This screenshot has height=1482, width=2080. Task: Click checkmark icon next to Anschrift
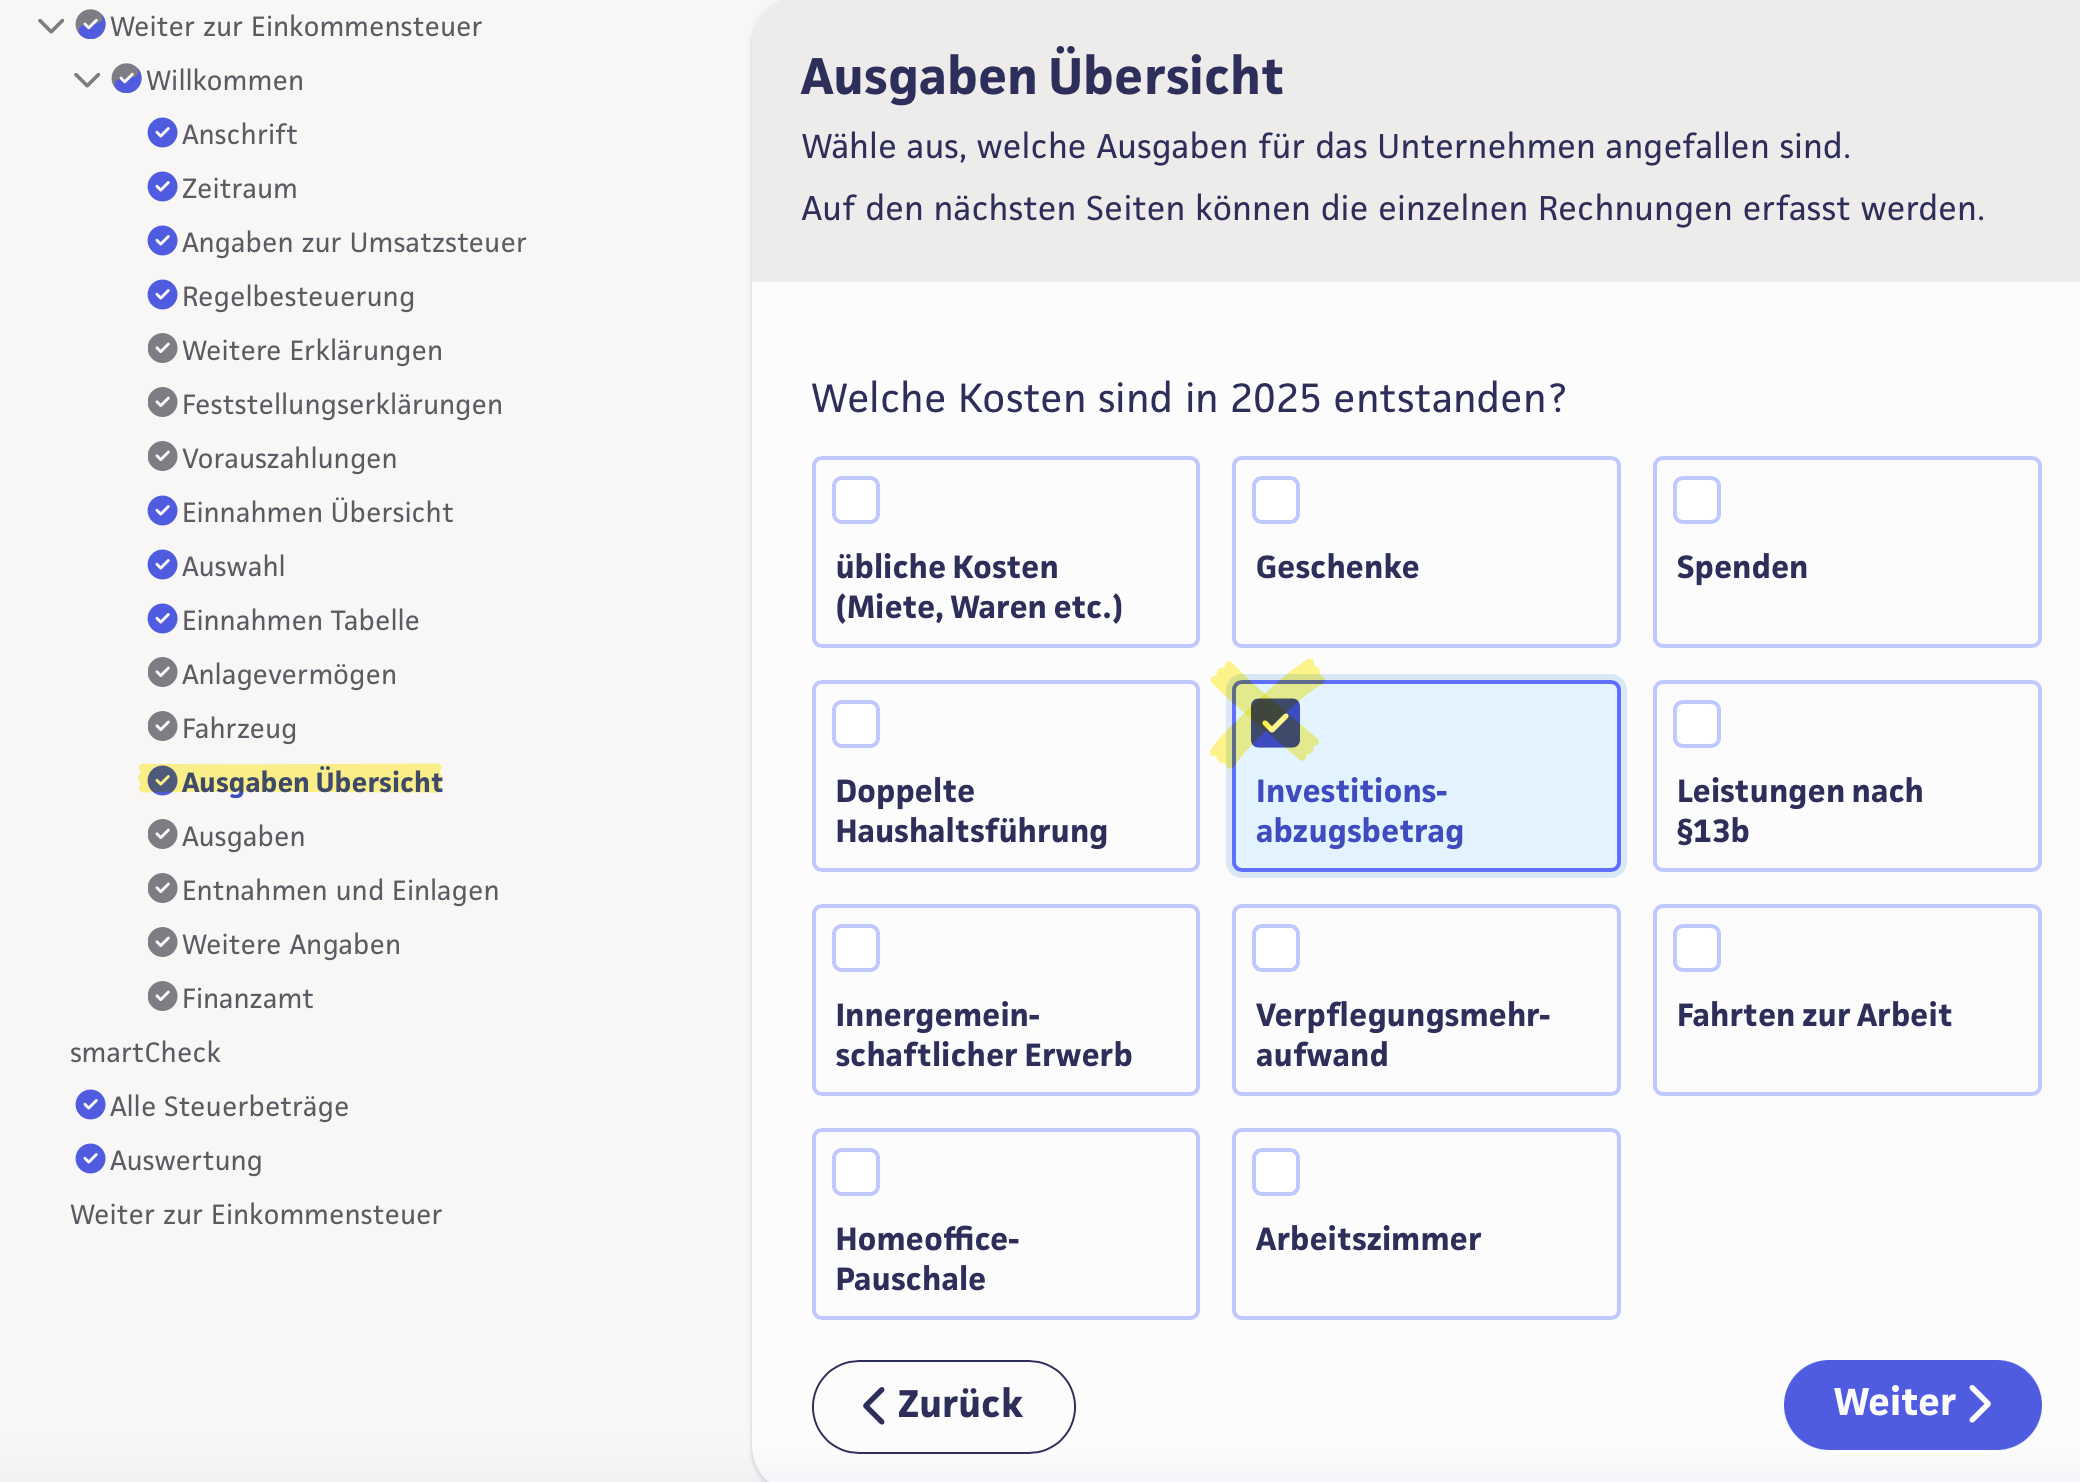pyautogui.click(x=162, y=133)
